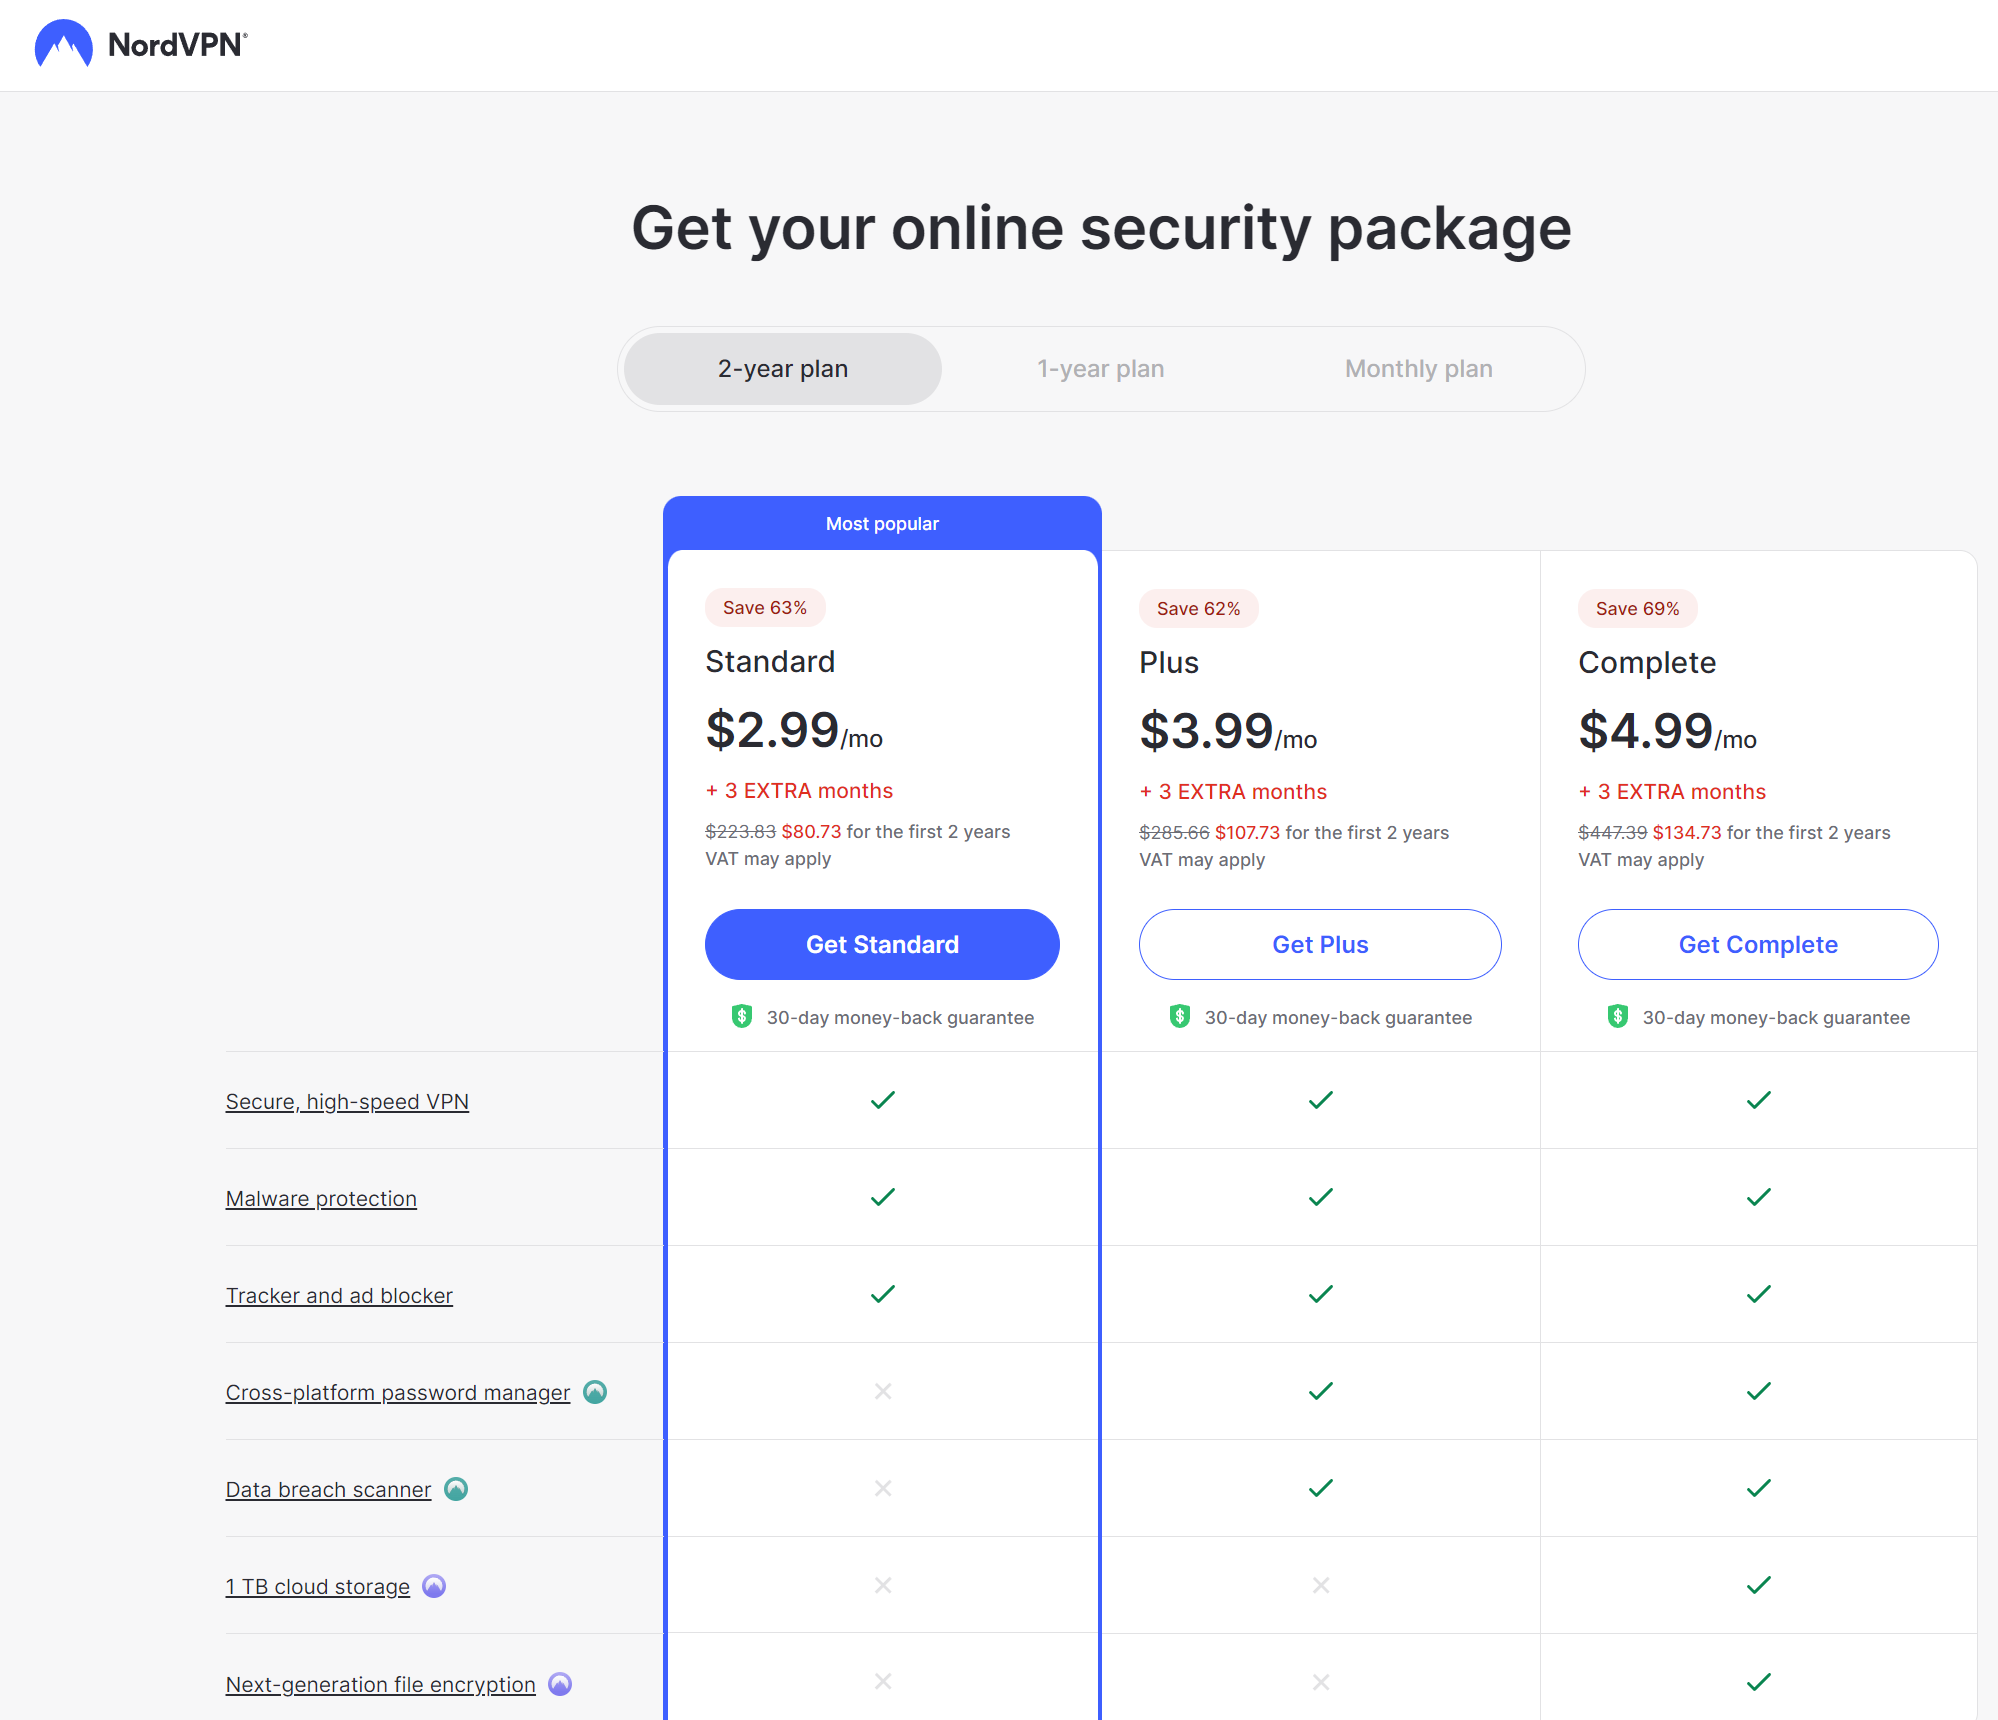Click the NordLocker icon beside cloud storage
Viewport: 1998px width, 1720px height.
click(x=434, y=1586)
